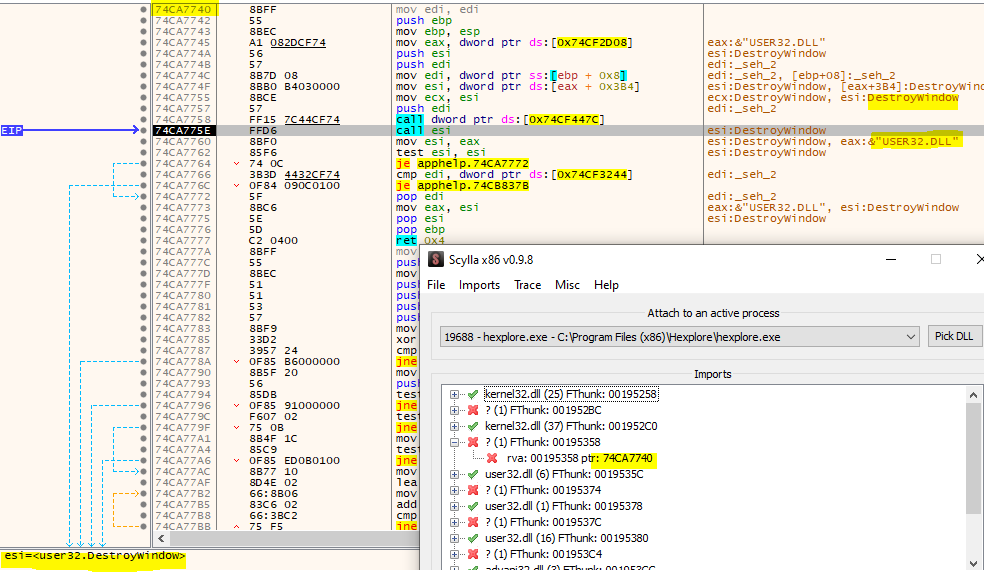Click the Scylla application icon in title bar
This screenshot has width=984, height=572.
[436, 259]
